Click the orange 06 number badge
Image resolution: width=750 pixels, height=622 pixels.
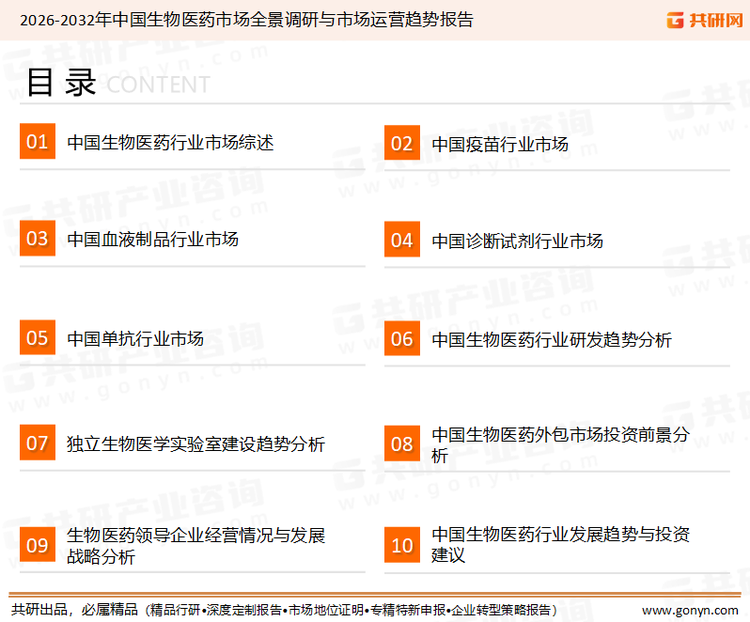coord(402,339)
